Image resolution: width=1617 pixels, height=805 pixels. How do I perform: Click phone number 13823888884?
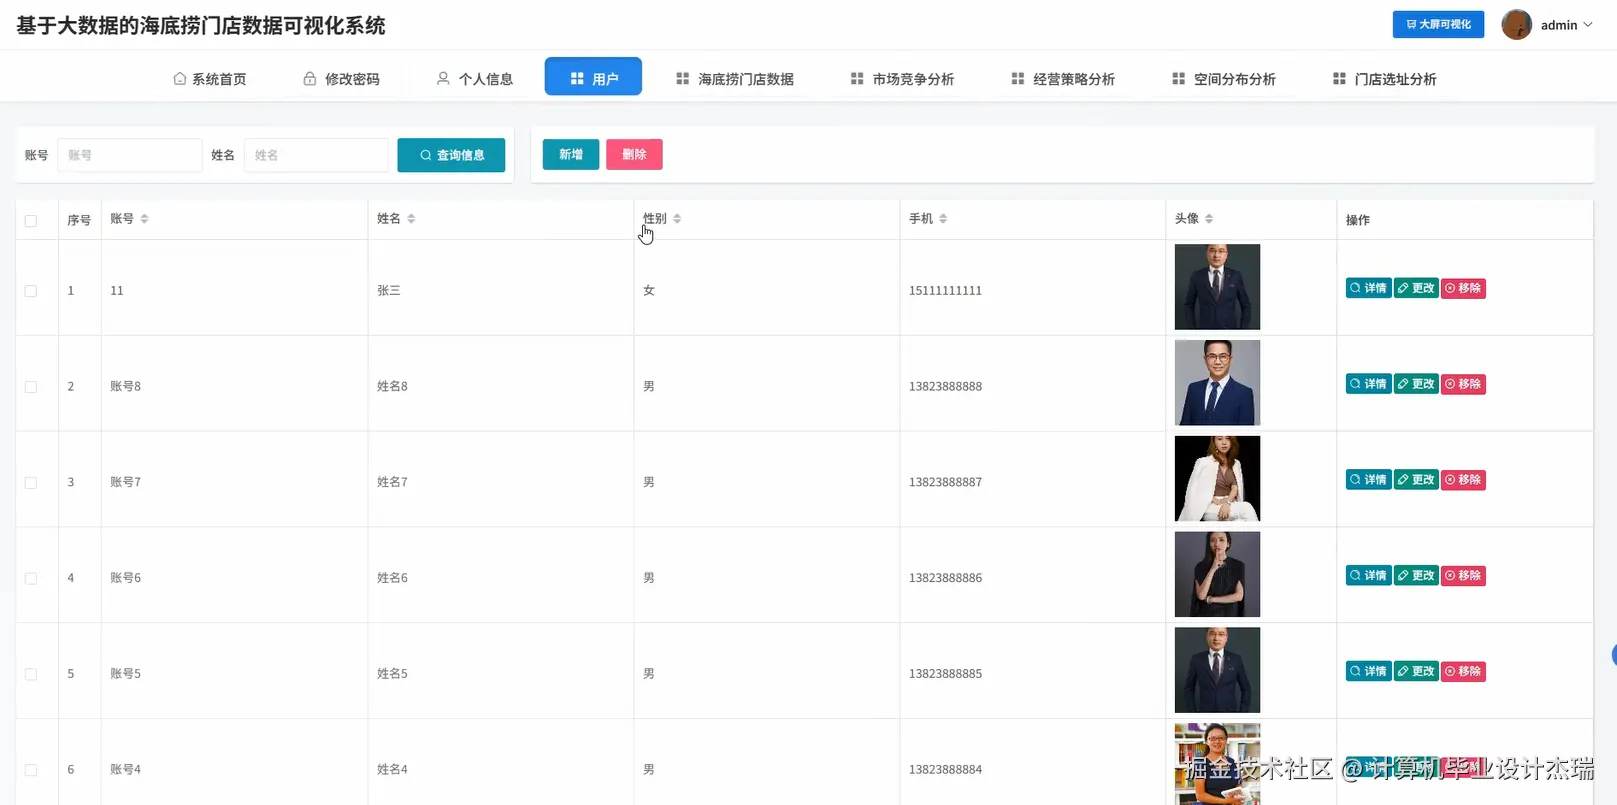tap(945, 770)
